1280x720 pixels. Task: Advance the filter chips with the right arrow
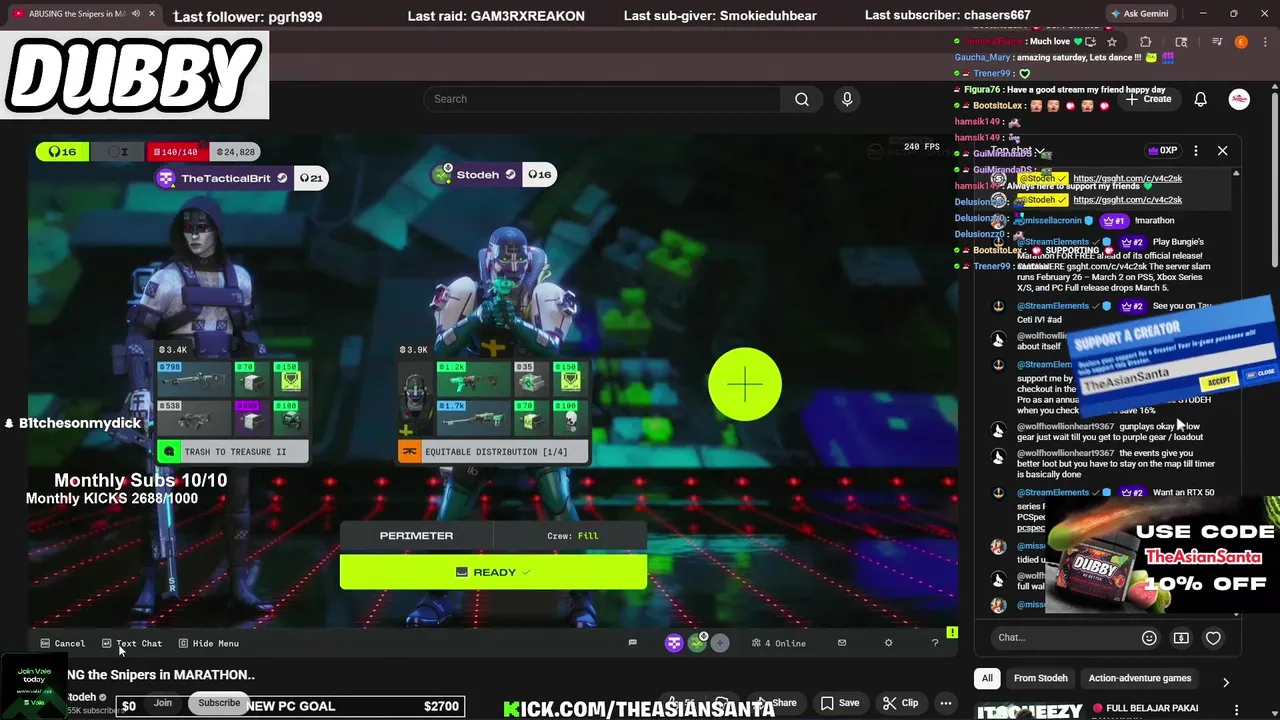[x=1226, y=682]
